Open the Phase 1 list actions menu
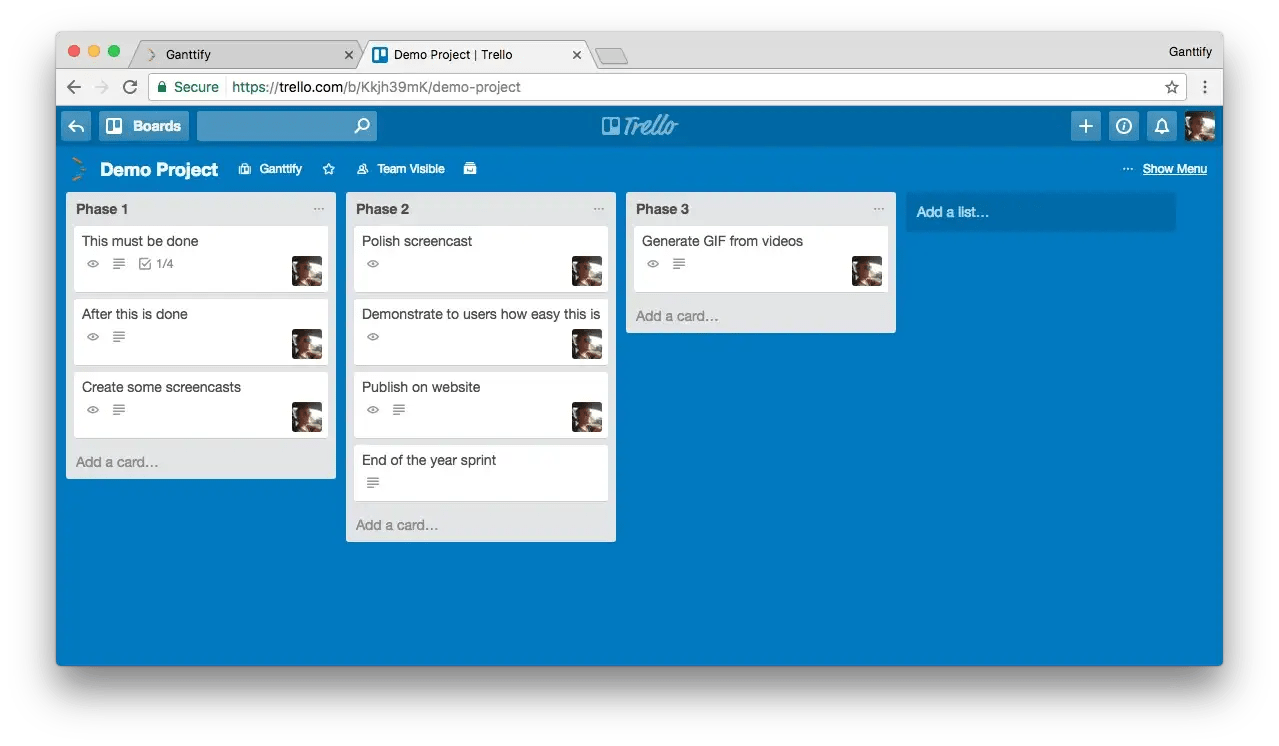Screen dimensions: 1279x746 click(319, 208)
